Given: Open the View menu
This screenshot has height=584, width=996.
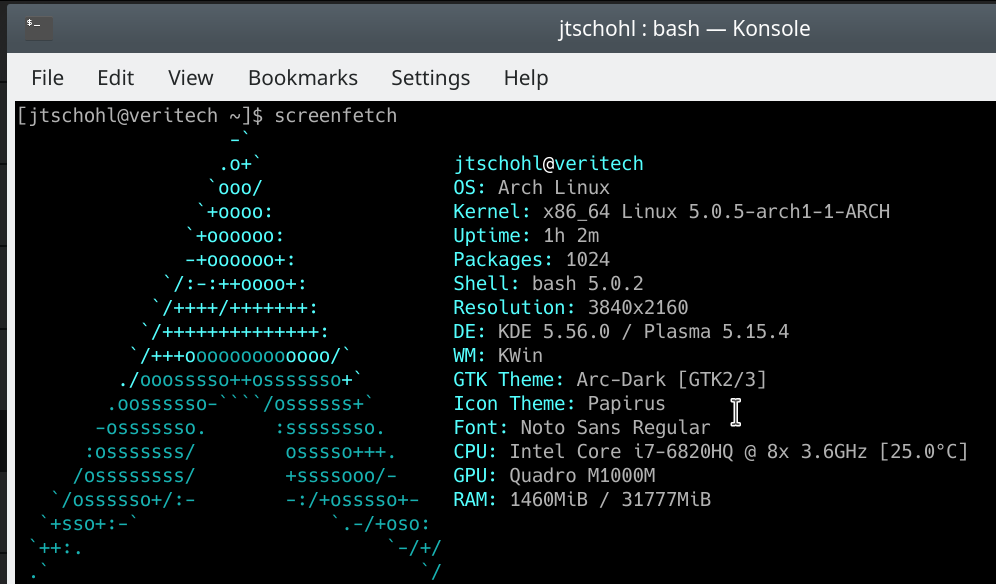Looking at the screenshot, I should (191, 78).
